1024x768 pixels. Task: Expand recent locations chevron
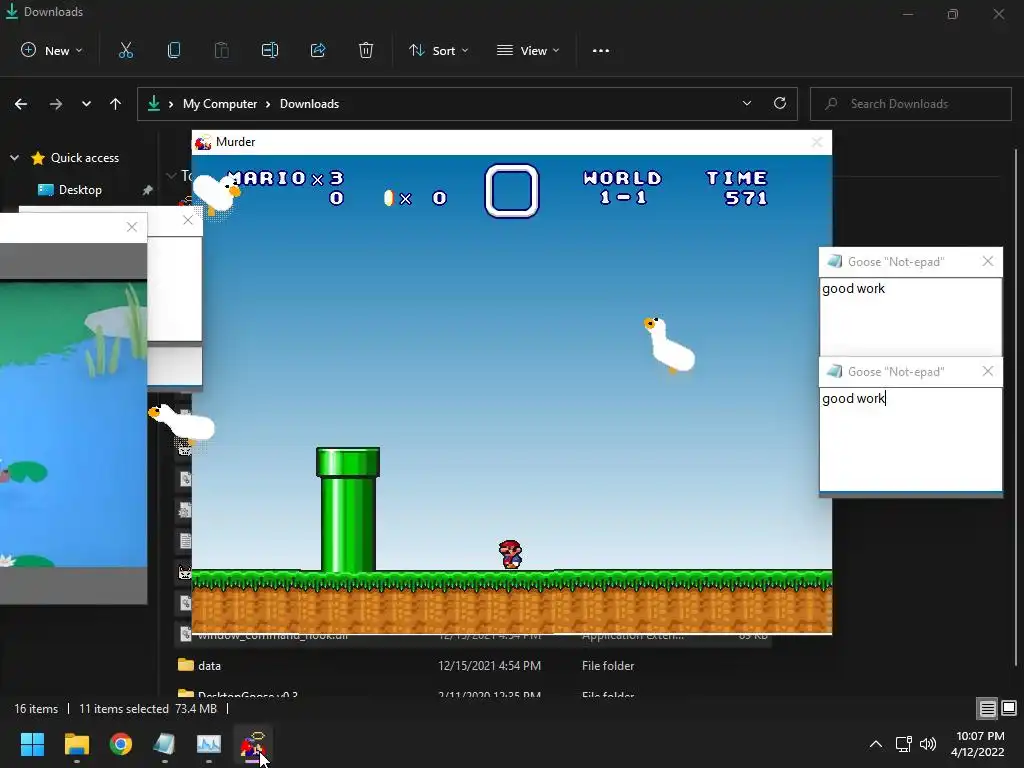coord(86,104)
